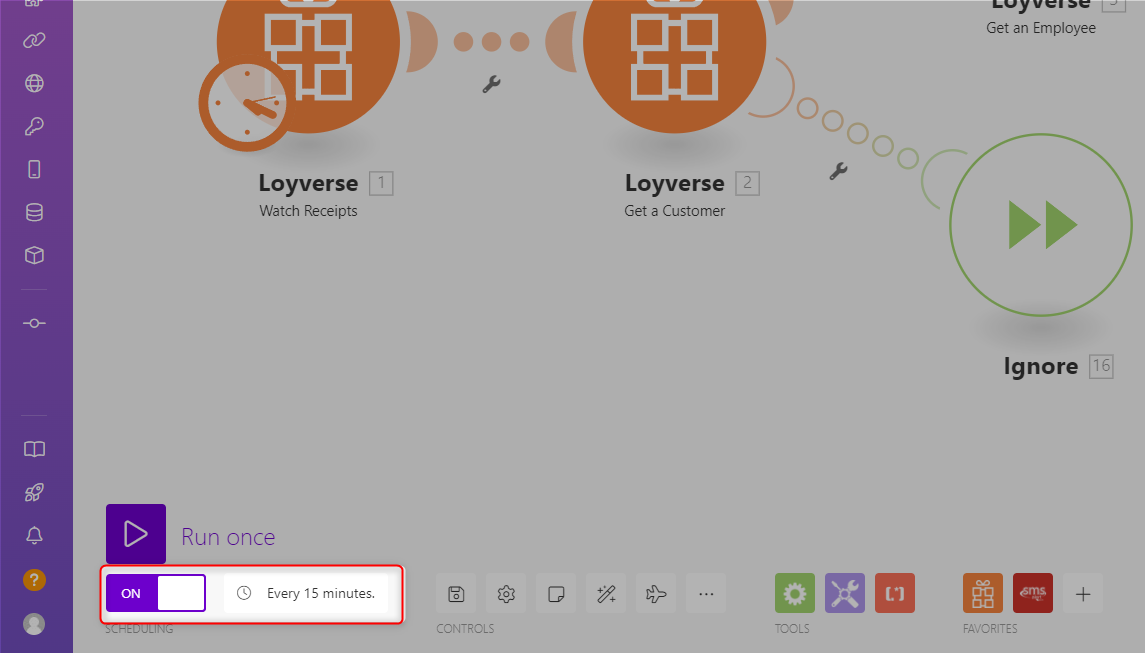
Task: Select the red SMS favorite app icon
Action: point(1032,594)
